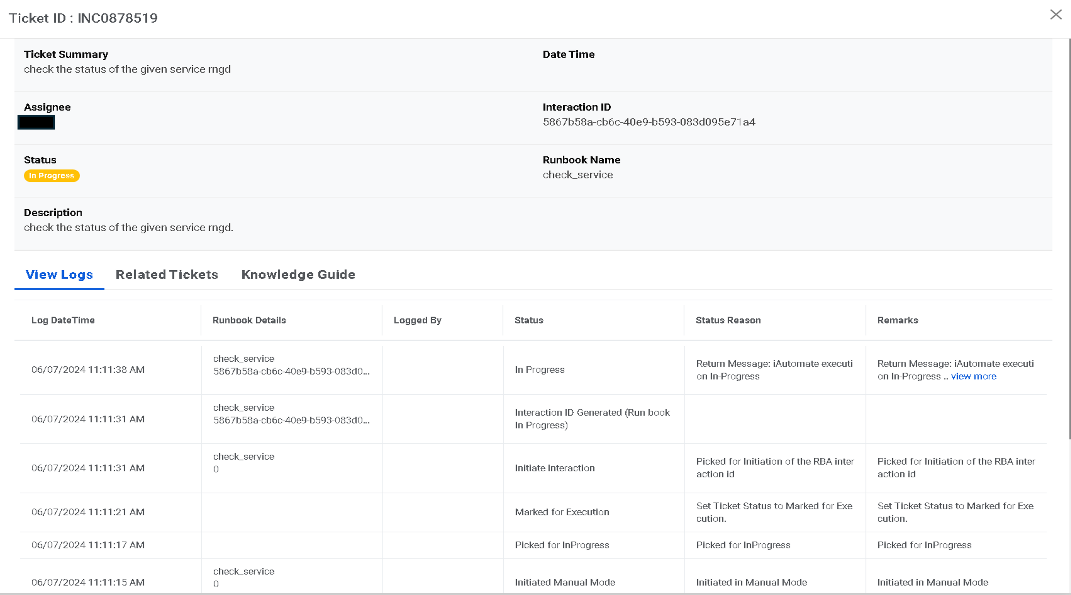Click the Logged By column header
The width and height of the screenshot is (1071, 595).
pyautogui.click(x=417, y=320)
